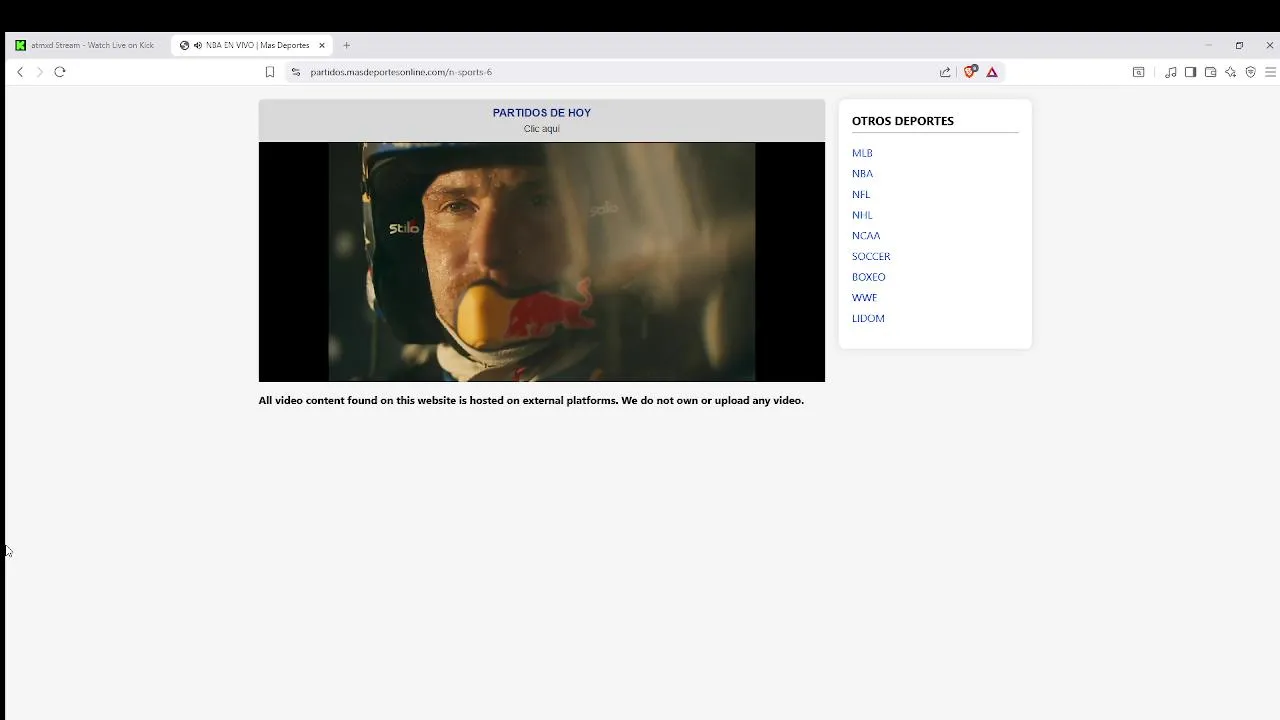Open the Brave Wallet icon
Viewport: 1280px width, 720px height.
tap(1210, 72)
